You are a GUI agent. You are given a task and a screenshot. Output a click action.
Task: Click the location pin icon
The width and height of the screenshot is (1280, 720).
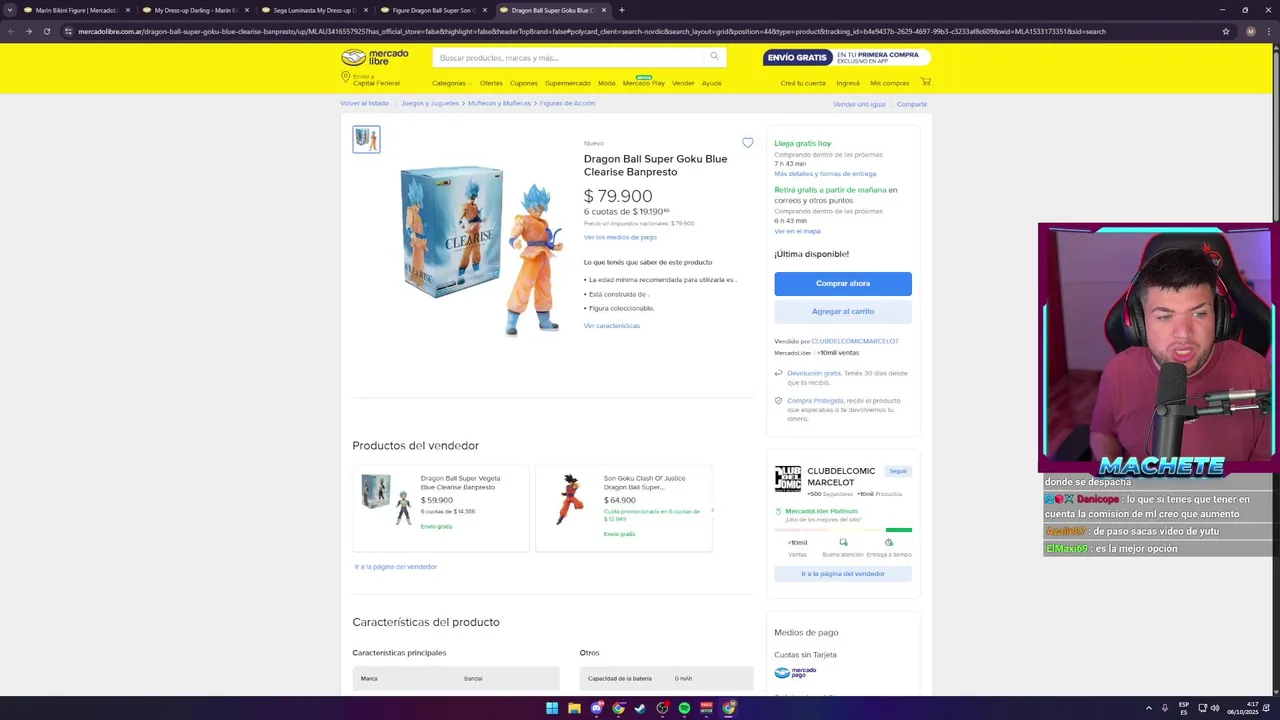[345, 78]
